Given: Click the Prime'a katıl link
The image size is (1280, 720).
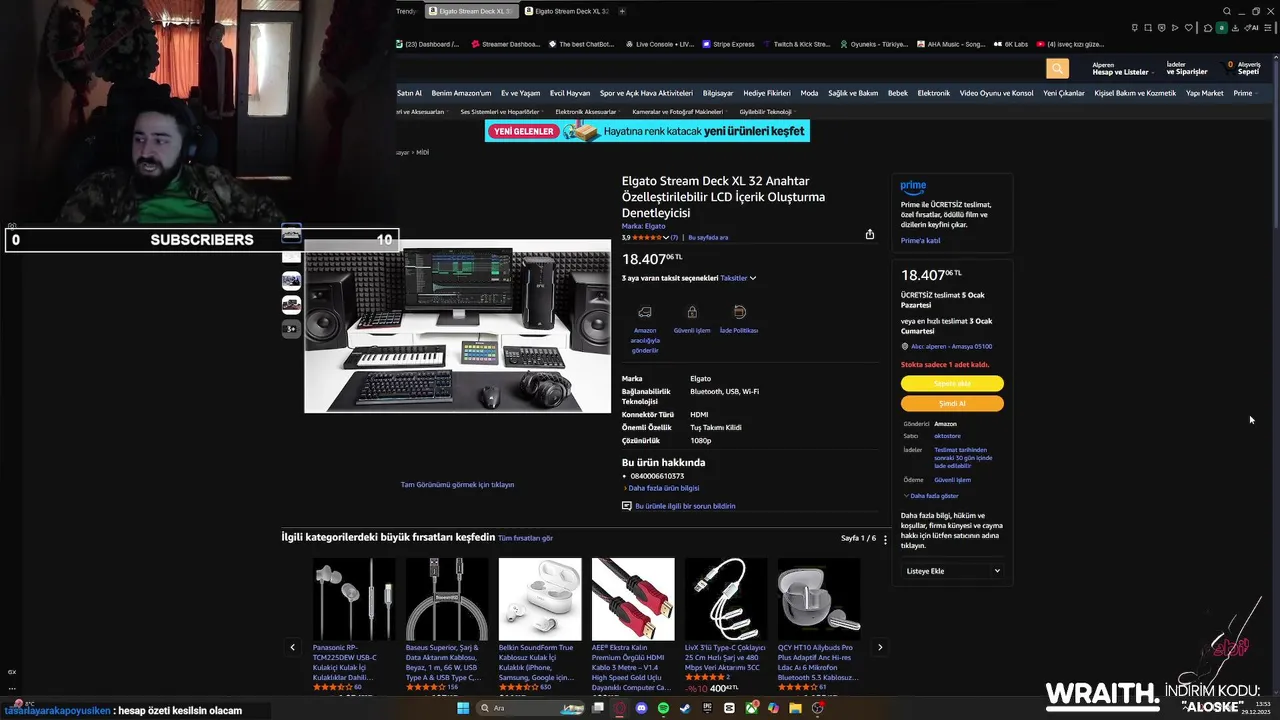Looking at the screenshot, I should 920,241.
